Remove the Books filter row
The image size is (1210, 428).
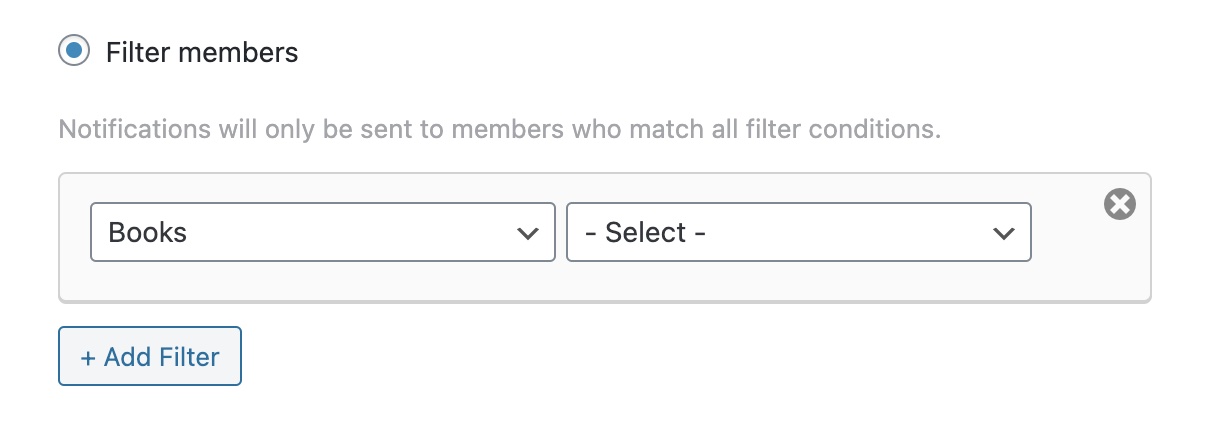[x=1120, y=205]
